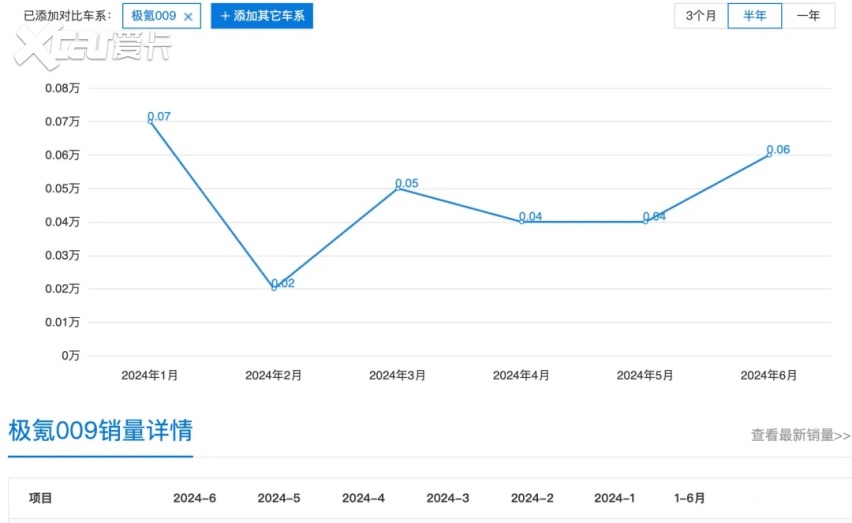Click the 2024-6 column header
Image resolution: width=852 pixels, height=523 pixels.
point(194,498)
